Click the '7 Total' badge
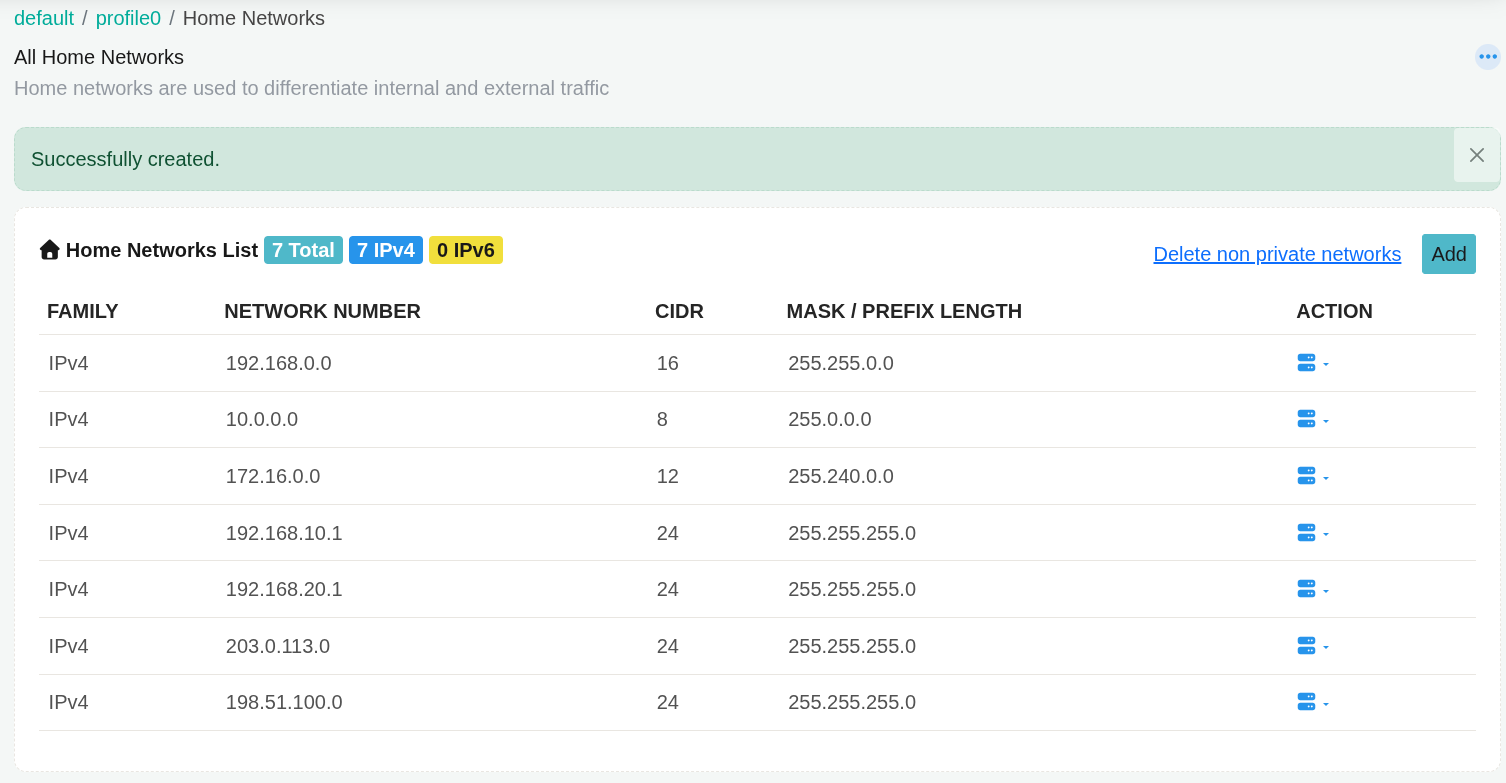1506x783 pixels. point(303,250)
